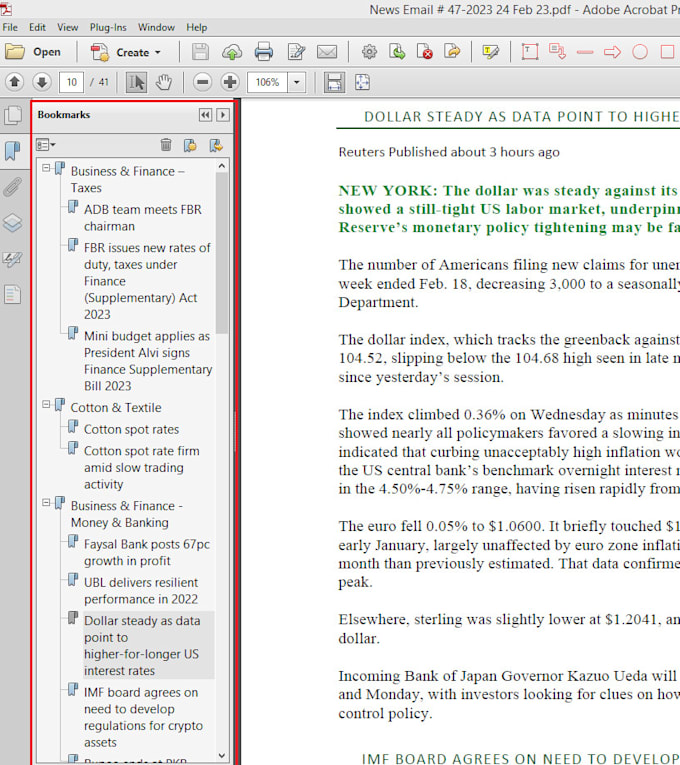Image resolution: width=680 pixels, height=765 pixels.
Task: Open the File menu
Action: coord(10,27)
